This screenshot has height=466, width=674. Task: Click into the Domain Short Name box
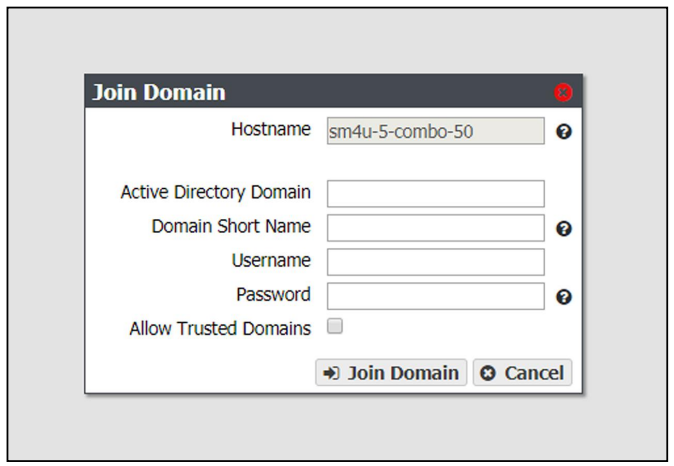click(x=435, y=228)
